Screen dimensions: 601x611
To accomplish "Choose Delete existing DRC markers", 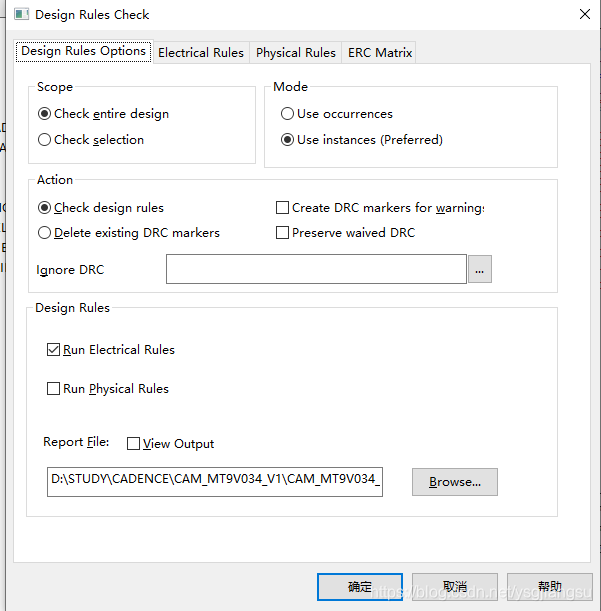I will click(x=45, y=233).
